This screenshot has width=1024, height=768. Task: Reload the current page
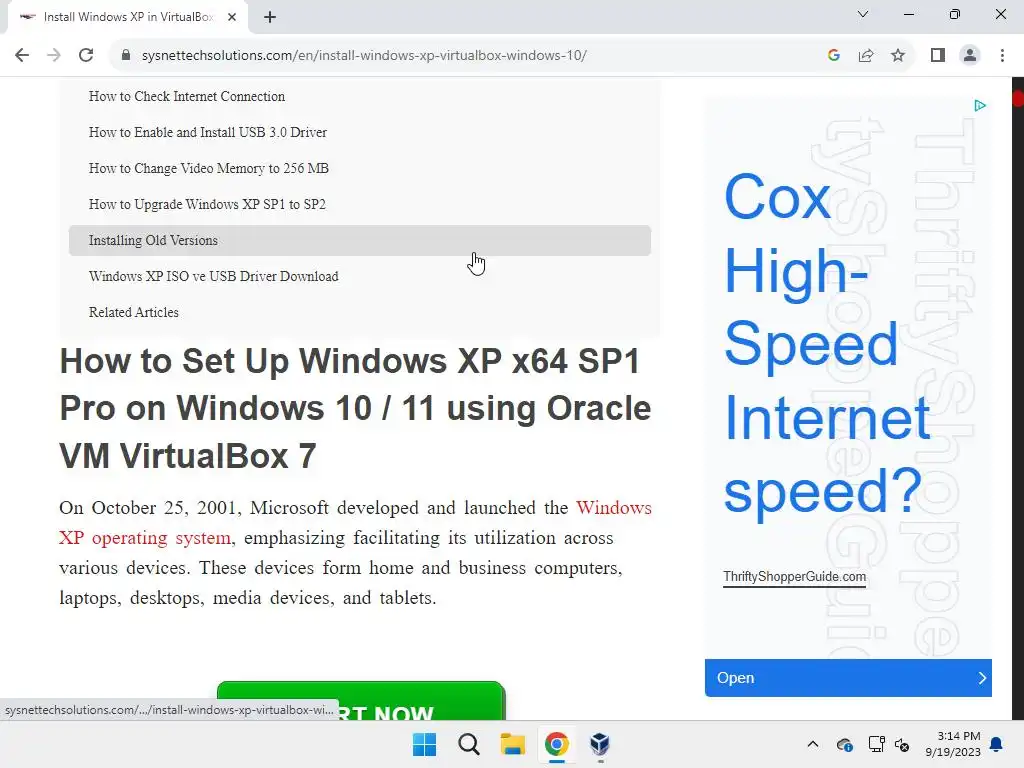coord(86,56)
